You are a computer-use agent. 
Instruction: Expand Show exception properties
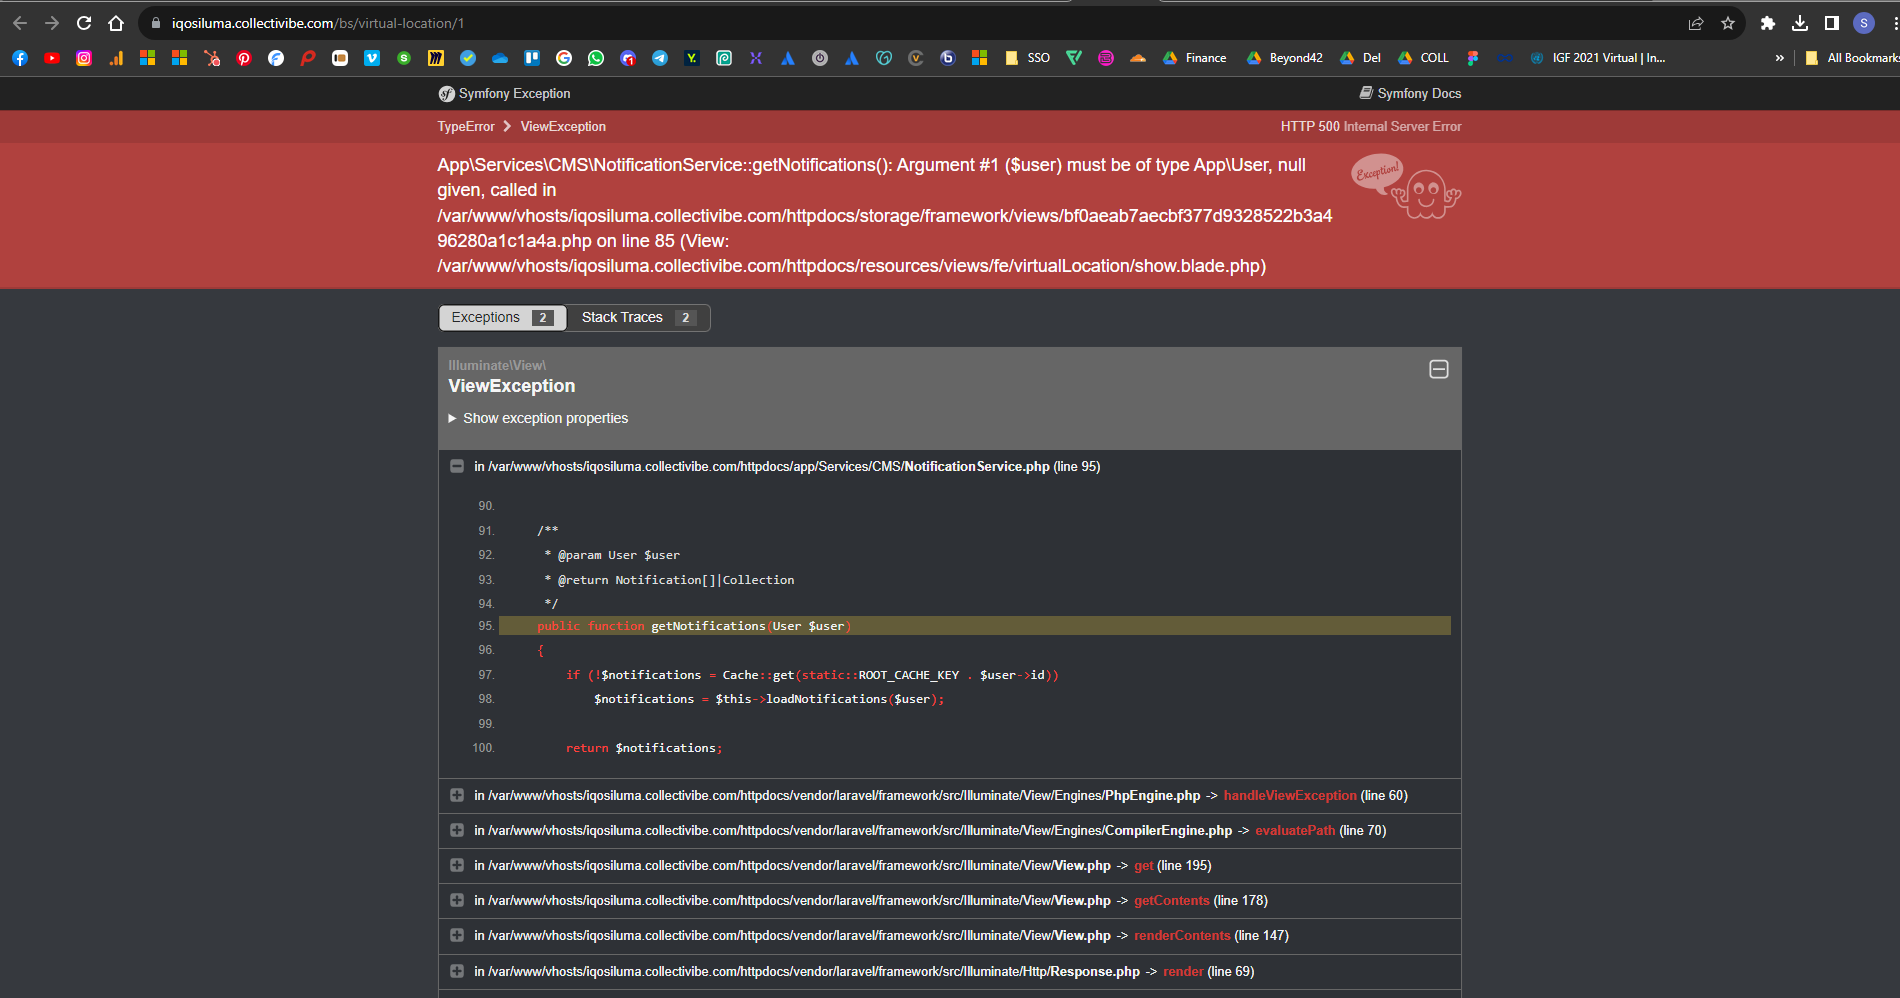pos(538,418)
